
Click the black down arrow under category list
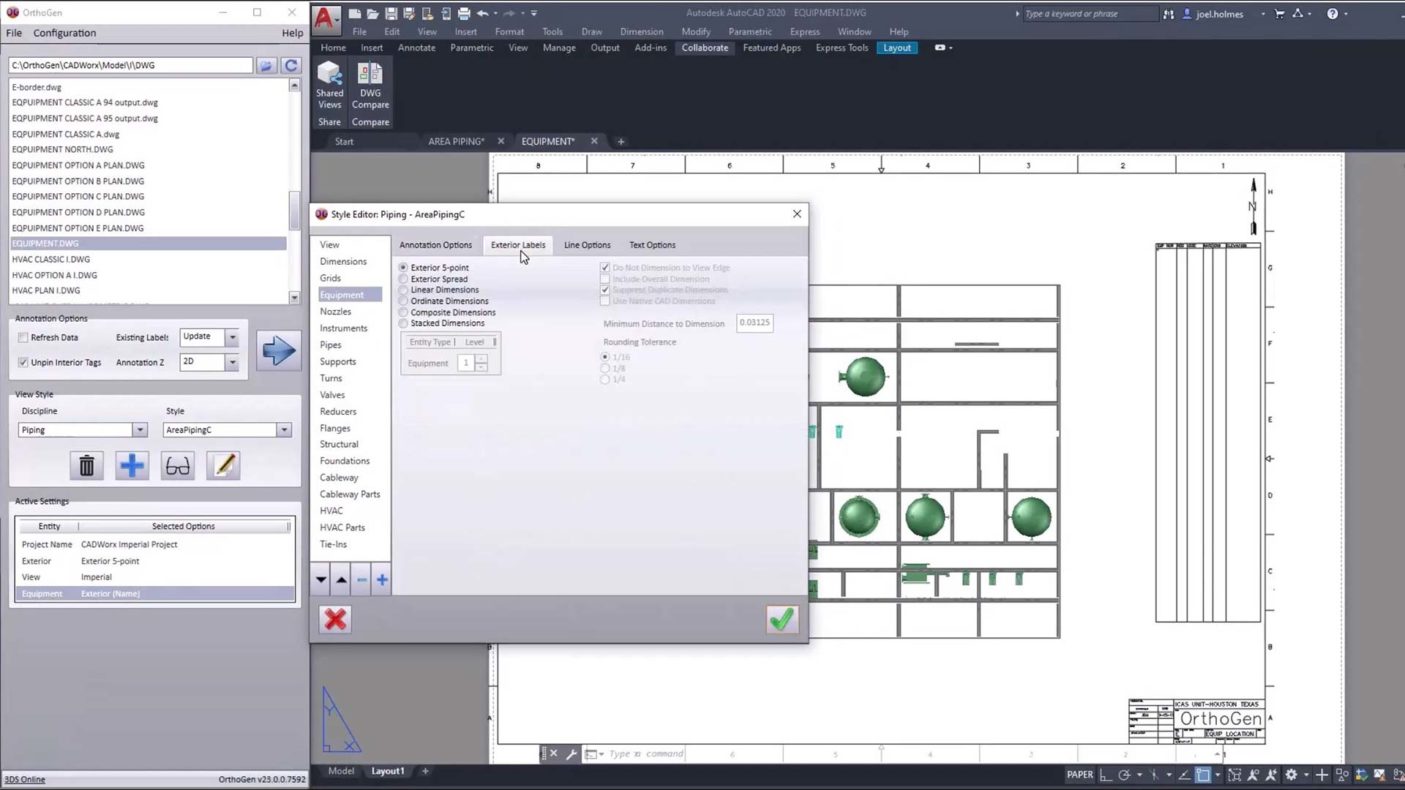coord(321,580)
